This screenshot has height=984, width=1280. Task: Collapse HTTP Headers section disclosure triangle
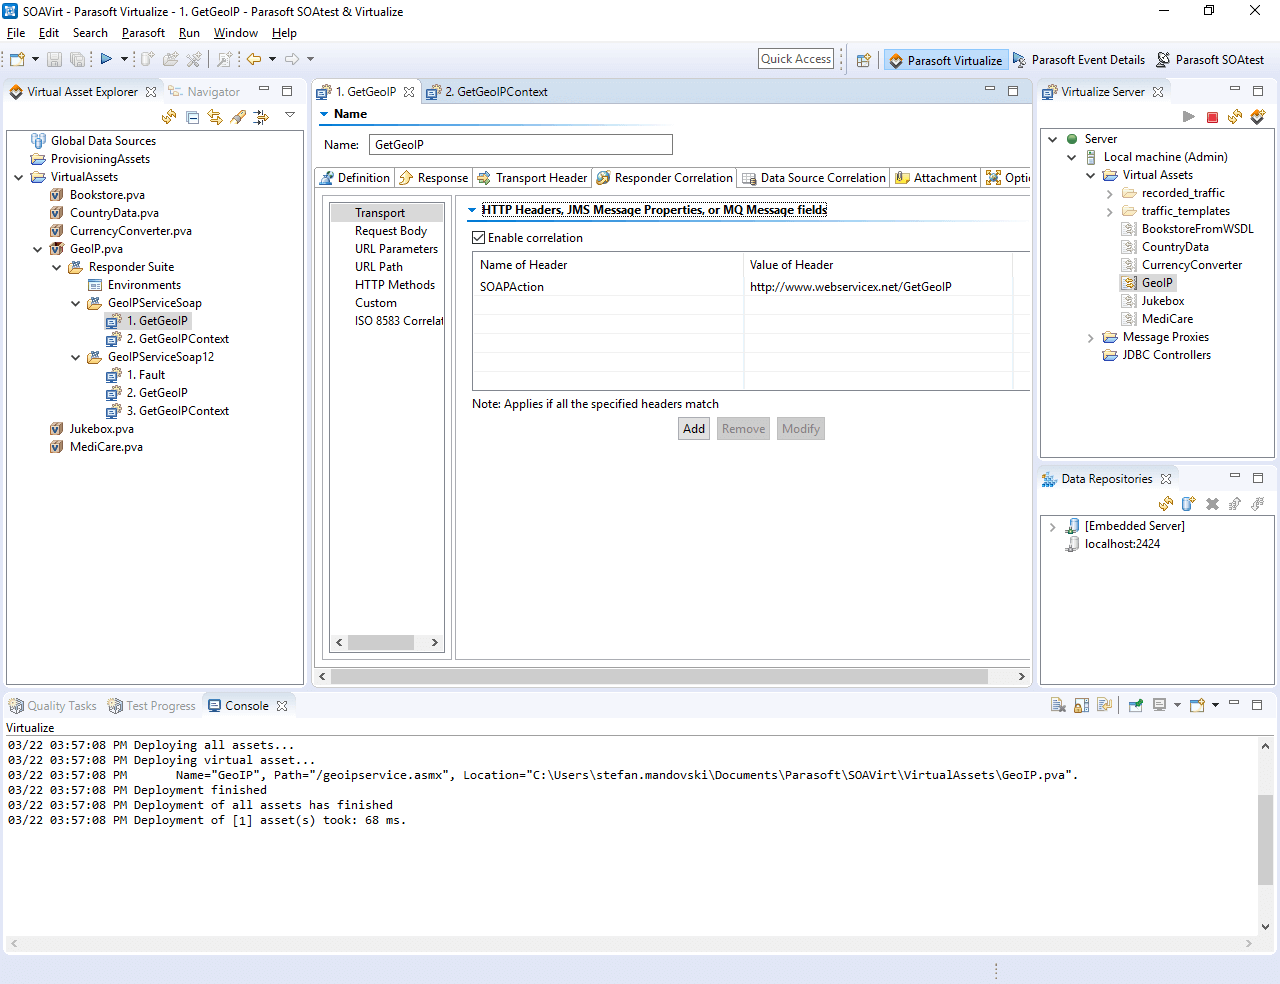click(472, 210)
